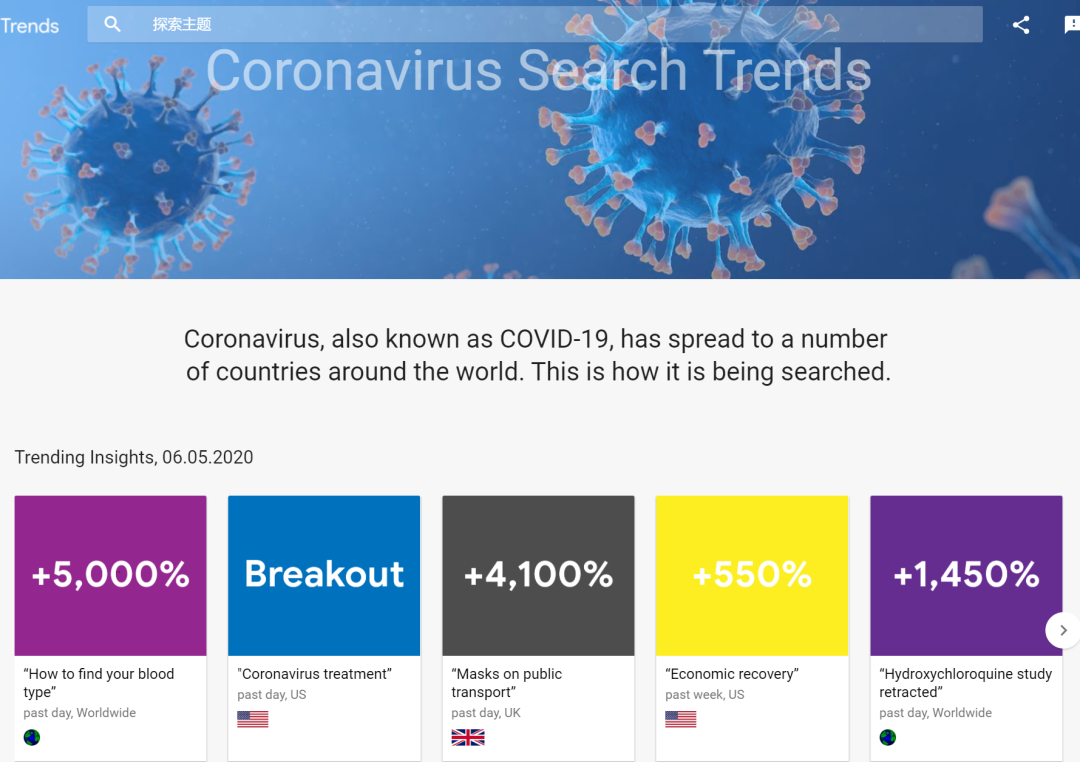Click the US flag under Coronavirus treatment
This screenshot has width=1080, height=762.
[253, 719]
